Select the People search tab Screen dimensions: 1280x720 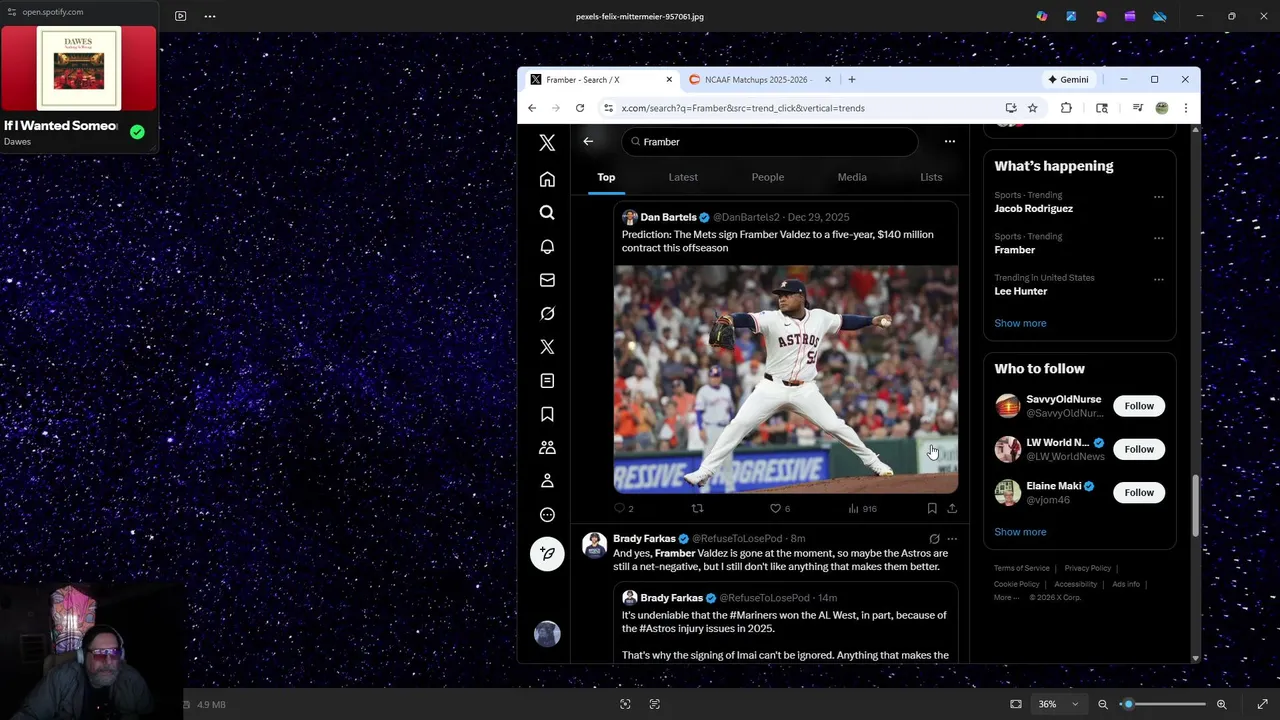(x=768, y=177)
